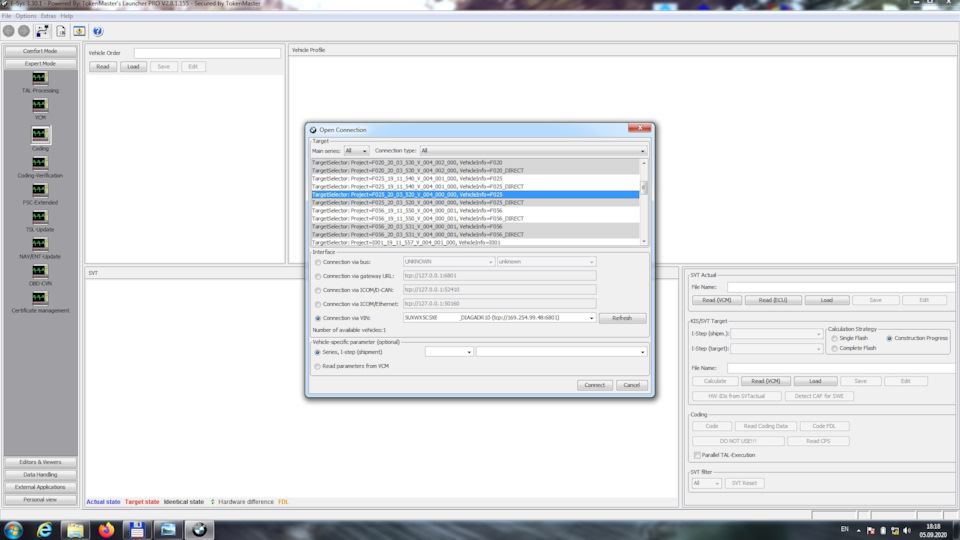Open the File menu
The height and width of the screenshot is (540, 960).
click(x=6, y=16)
